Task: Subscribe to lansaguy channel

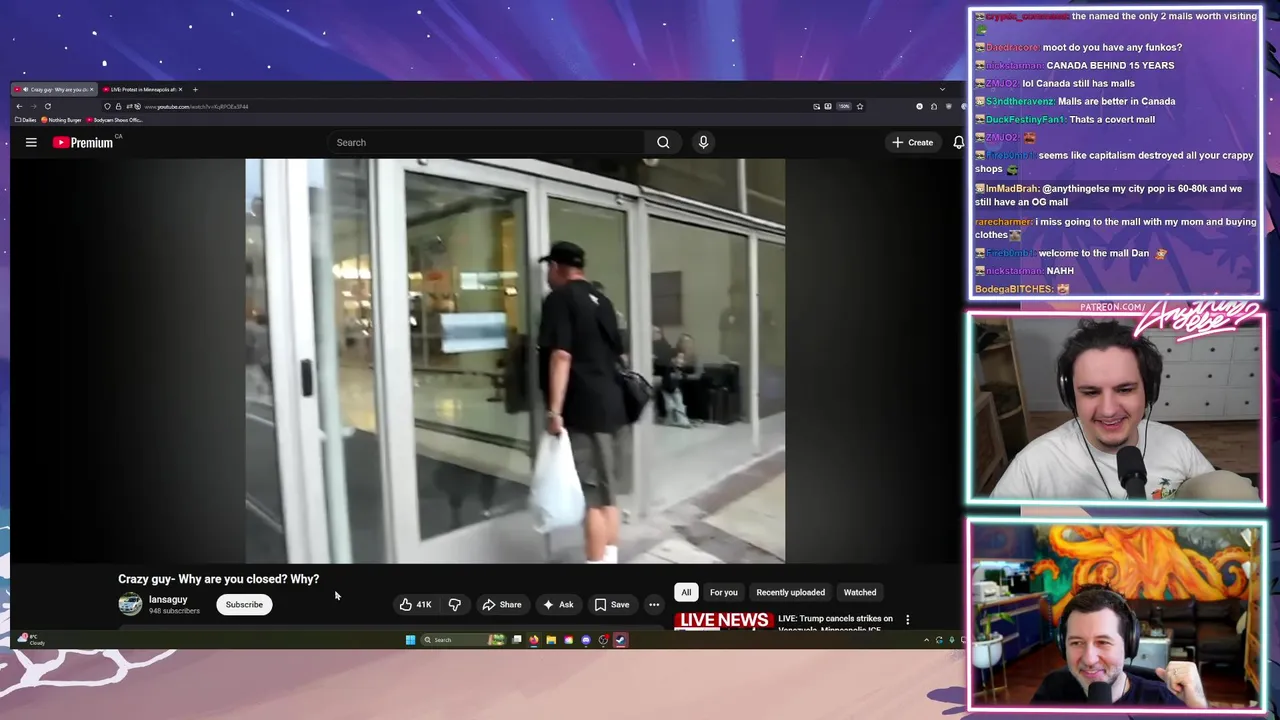Action: [244, 605]
